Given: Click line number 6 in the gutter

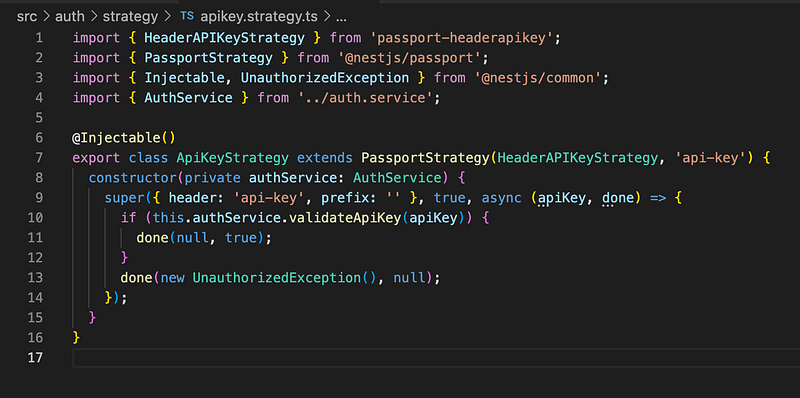Looking at the screenshot, I should point(39,138).
